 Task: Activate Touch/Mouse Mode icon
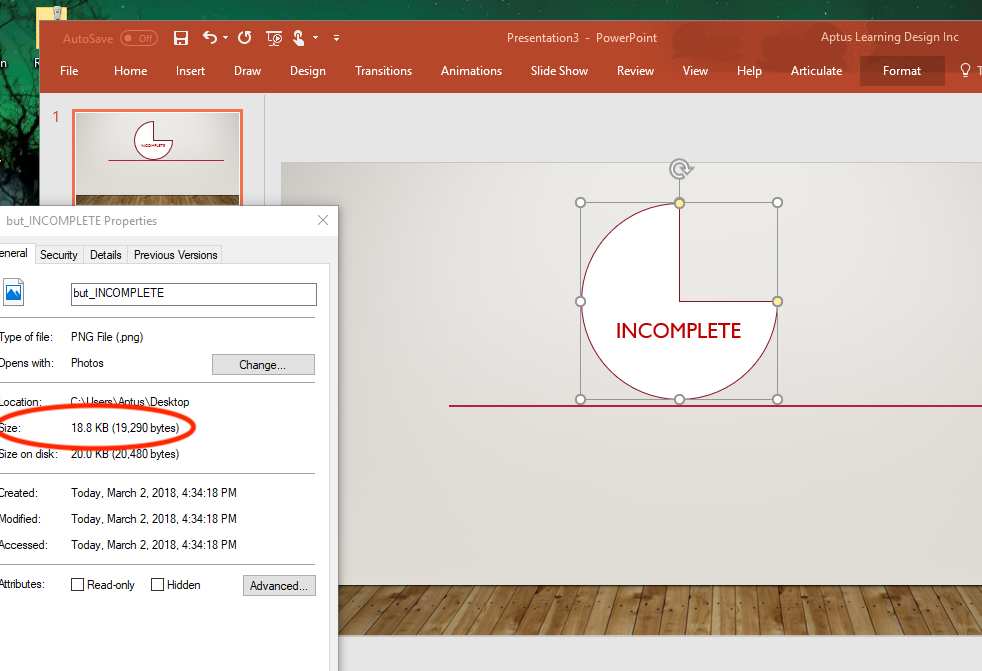point(297,38)
